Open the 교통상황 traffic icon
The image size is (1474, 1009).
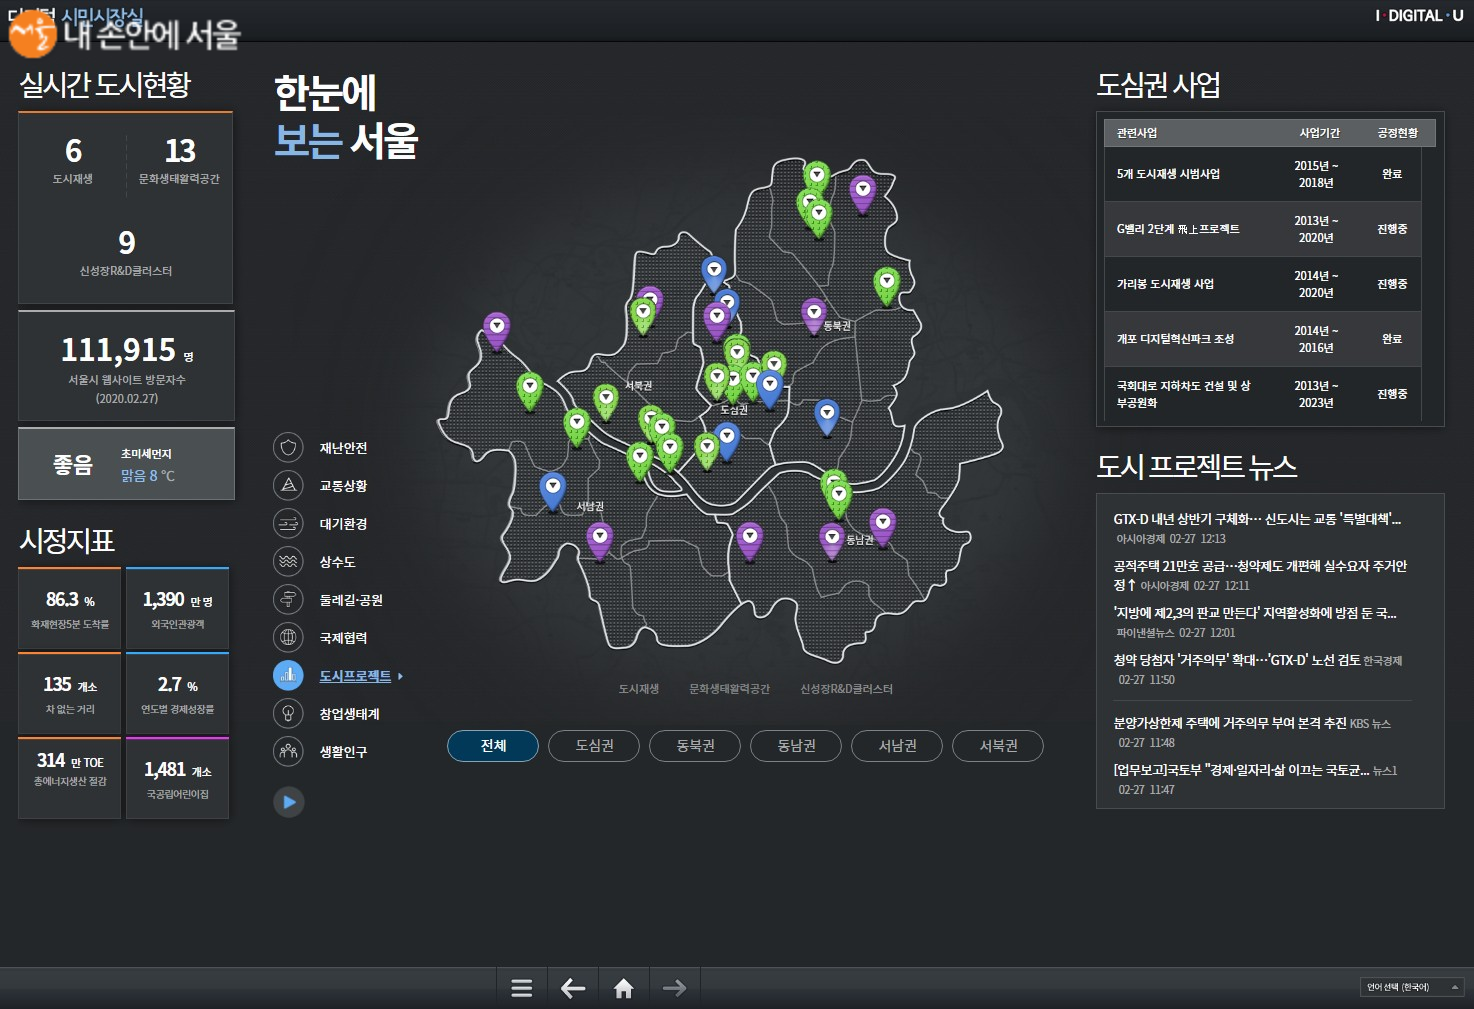pos(288,486)
